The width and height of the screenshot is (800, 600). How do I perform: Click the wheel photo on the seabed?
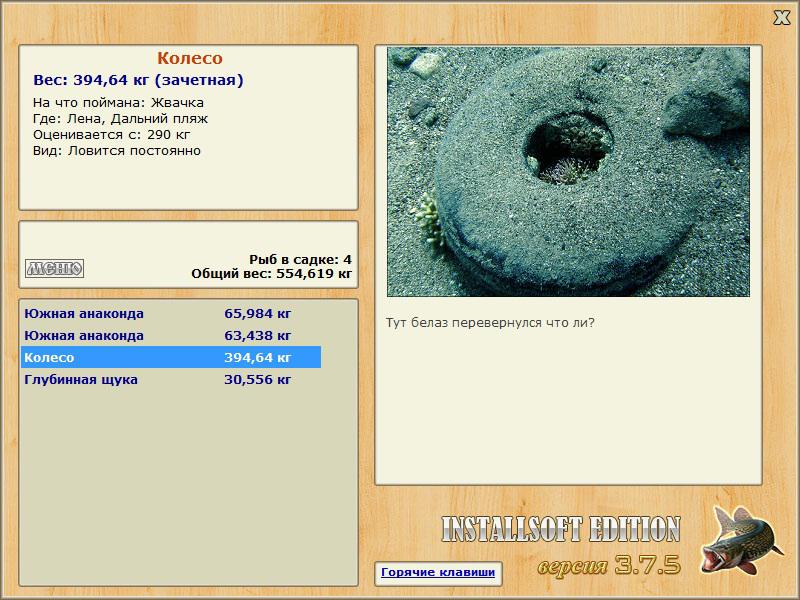point(568,172)
